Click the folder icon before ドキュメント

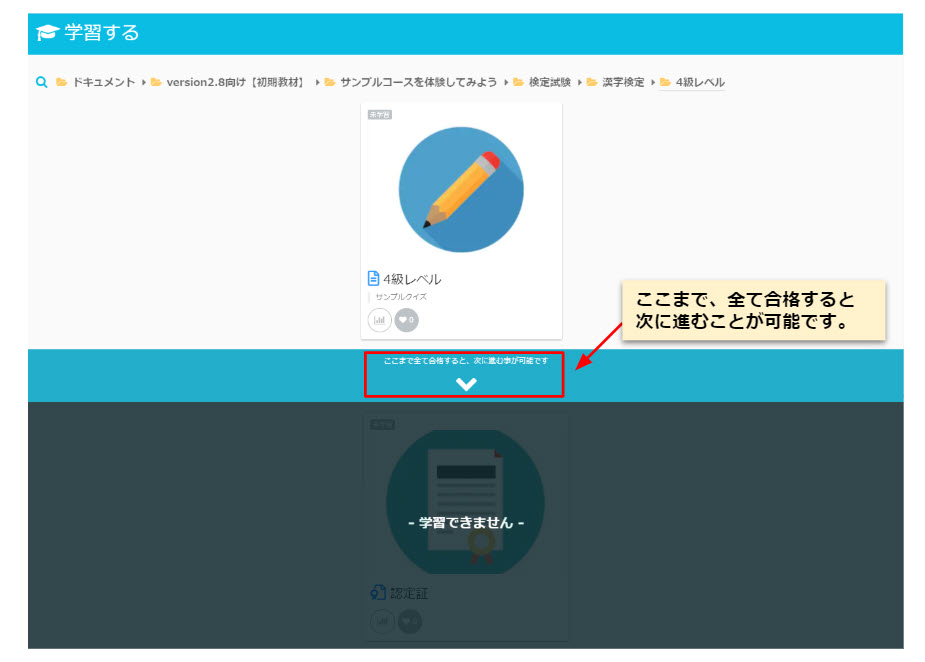(62, 82)
